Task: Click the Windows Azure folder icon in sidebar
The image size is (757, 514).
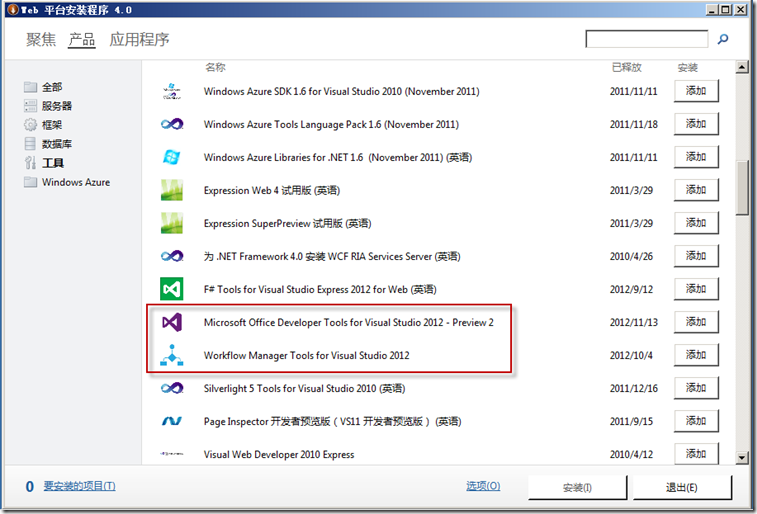Action: (30, 182)
